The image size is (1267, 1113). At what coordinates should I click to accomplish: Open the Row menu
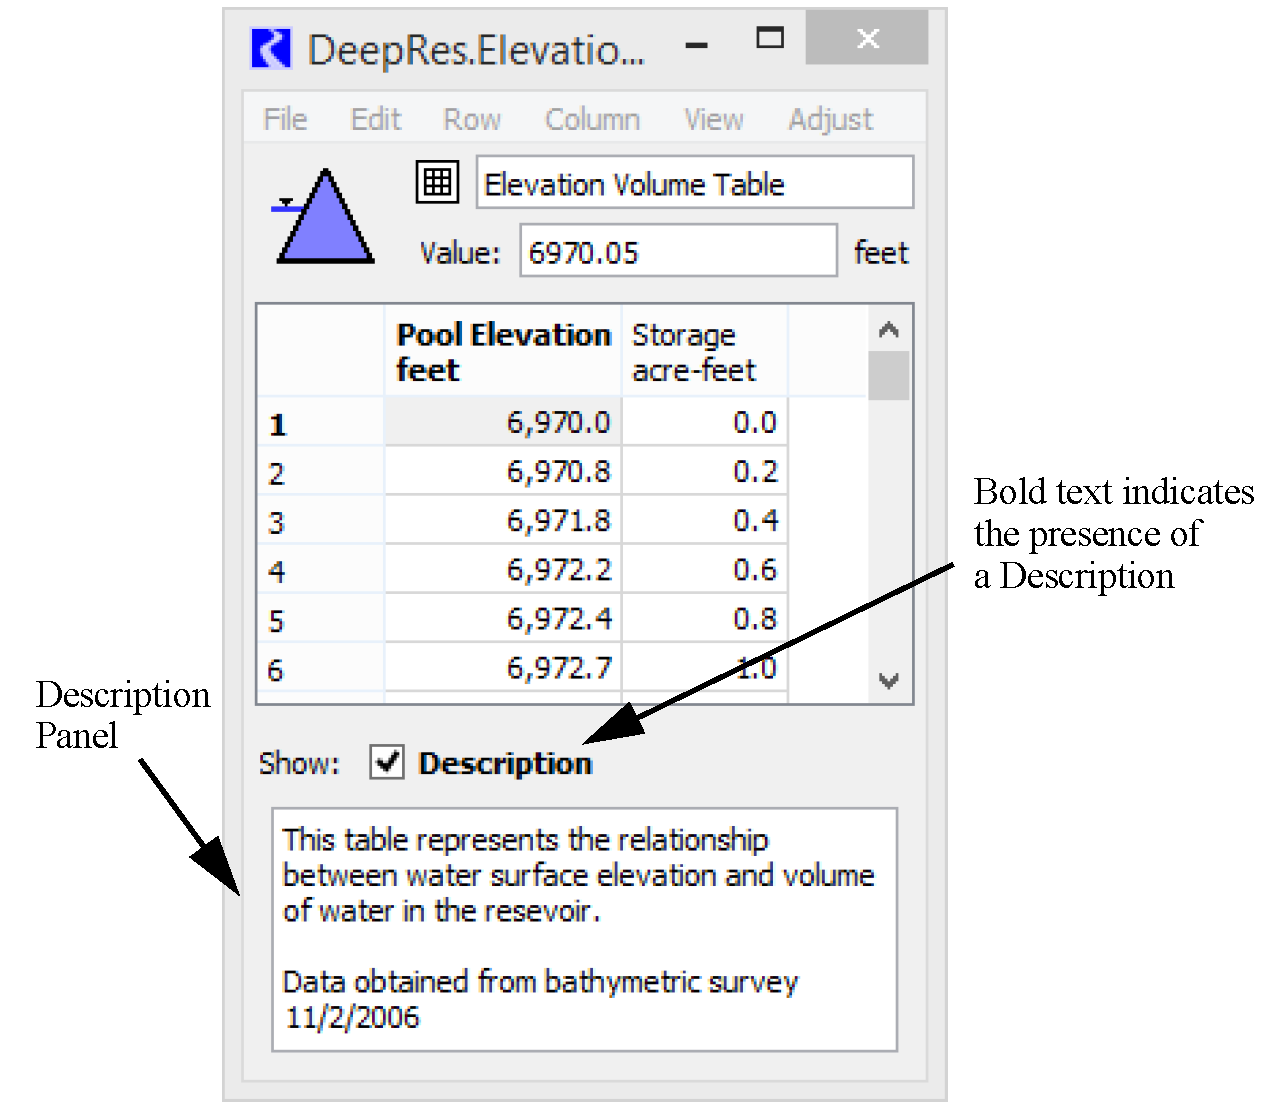click(472, 119)
